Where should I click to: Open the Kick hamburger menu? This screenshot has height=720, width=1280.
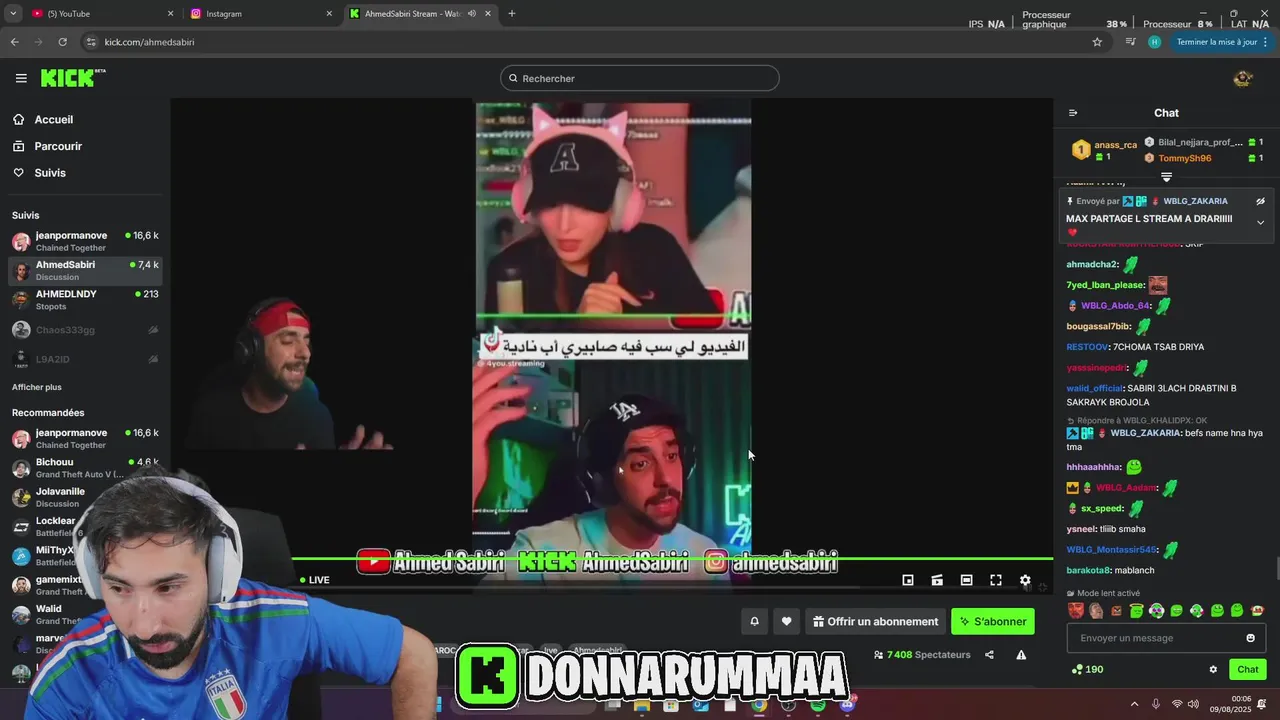point(21,78)
